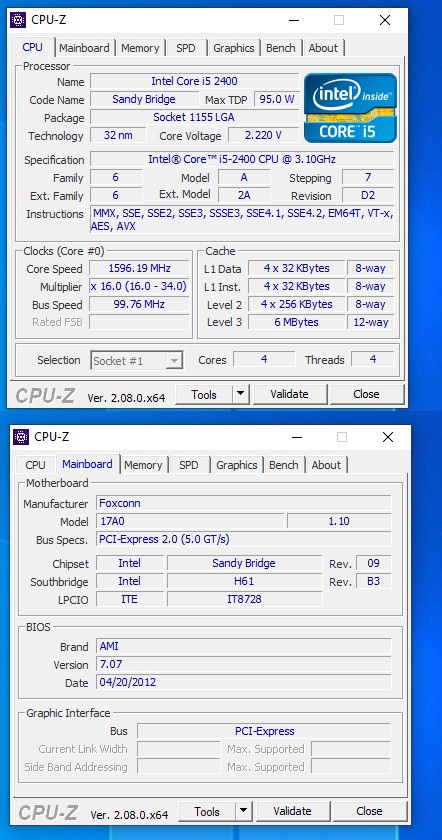This screenshot has width=442, height=840.
Task: Click the Intel Core i5 logo badge
Action: (350, 108)
